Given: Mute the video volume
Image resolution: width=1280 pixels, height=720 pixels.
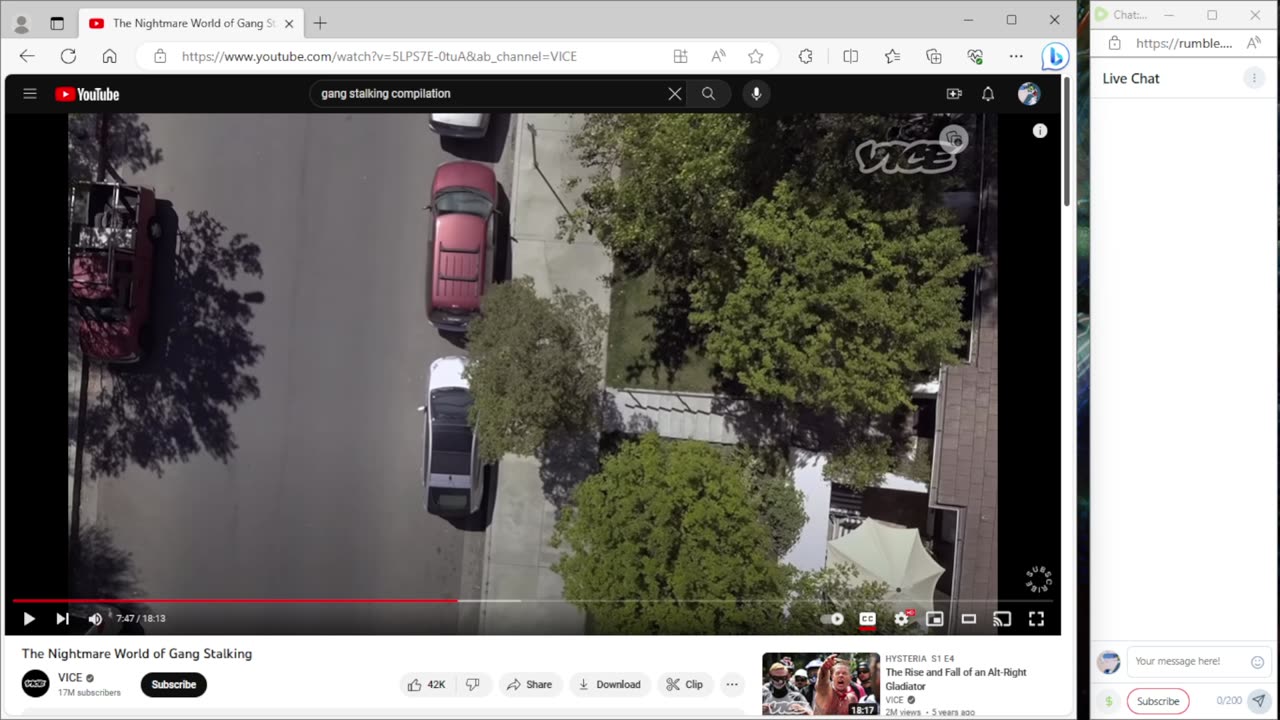Looking at the screenshot, I should click(95, 619).
